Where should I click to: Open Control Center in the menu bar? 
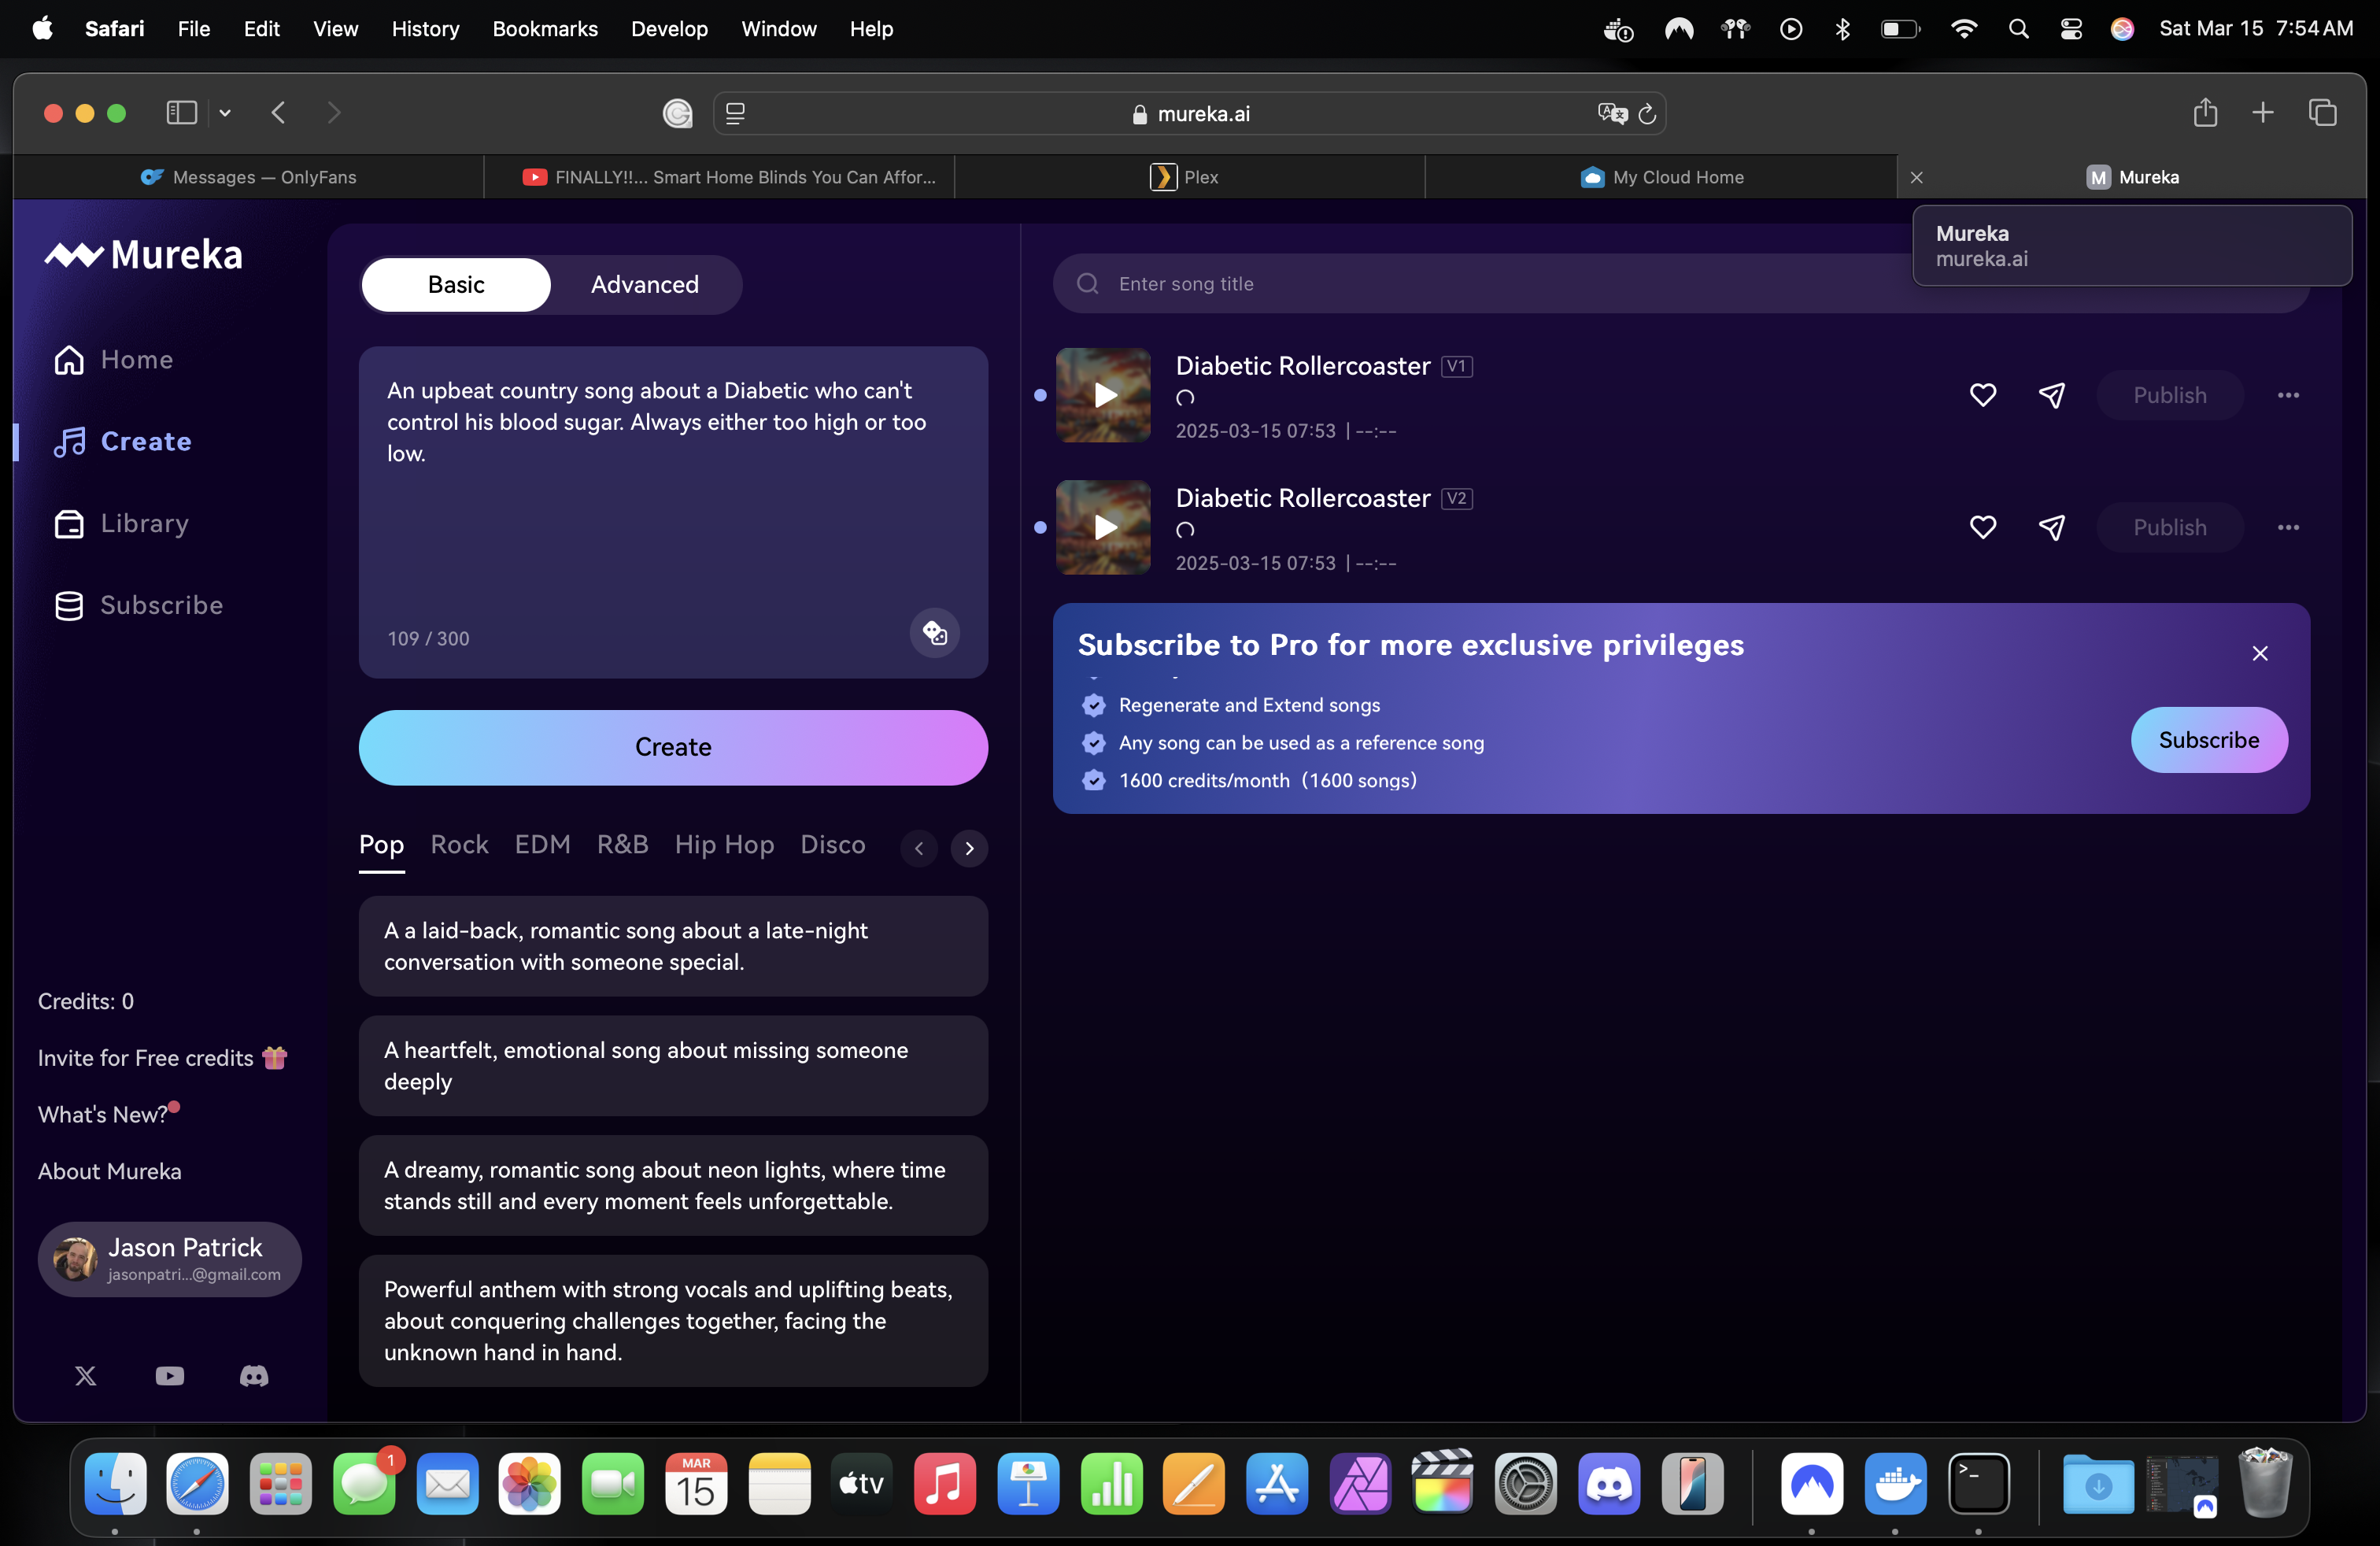[x=2071, y=29]
